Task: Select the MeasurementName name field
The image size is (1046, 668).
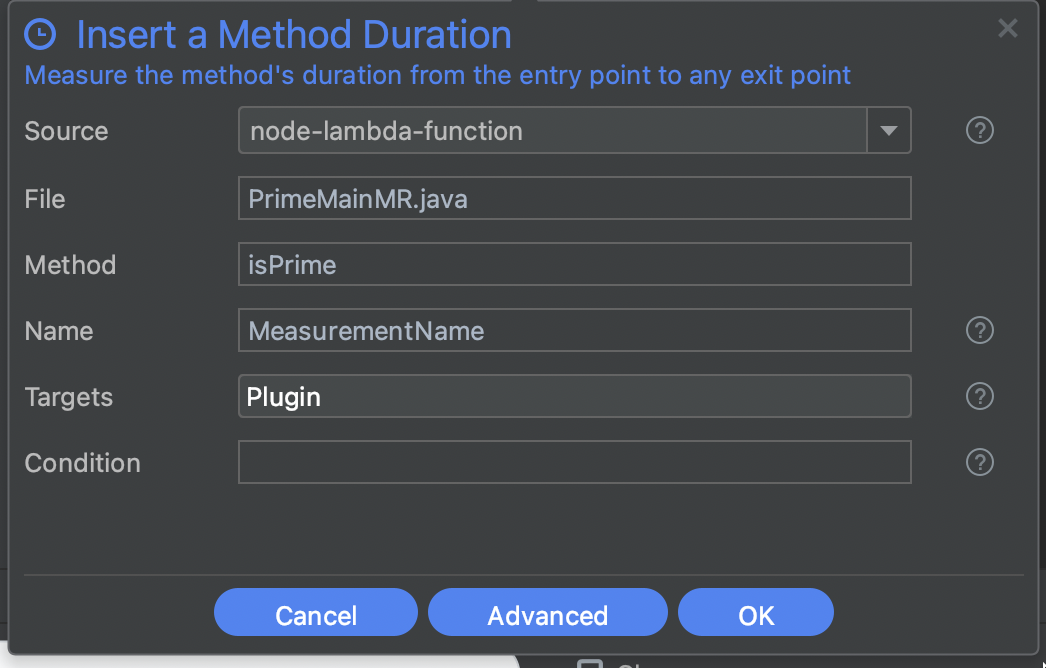Action: pyautogui.click(x=574, y=330)
